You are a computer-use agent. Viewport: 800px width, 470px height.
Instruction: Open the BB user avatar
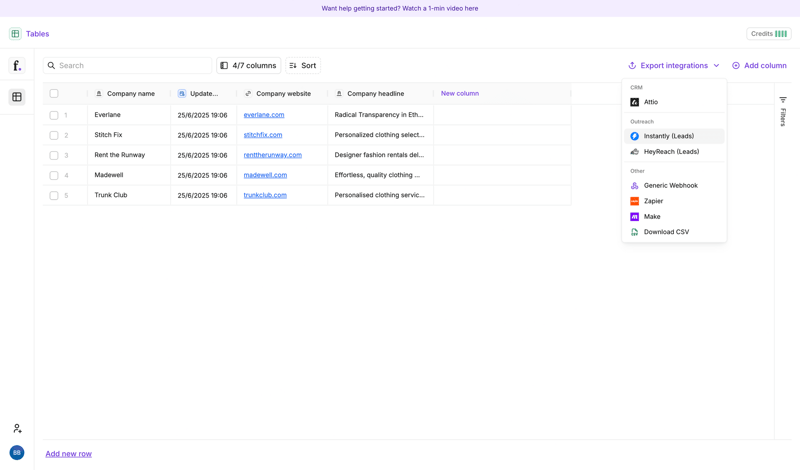[17, 452]
